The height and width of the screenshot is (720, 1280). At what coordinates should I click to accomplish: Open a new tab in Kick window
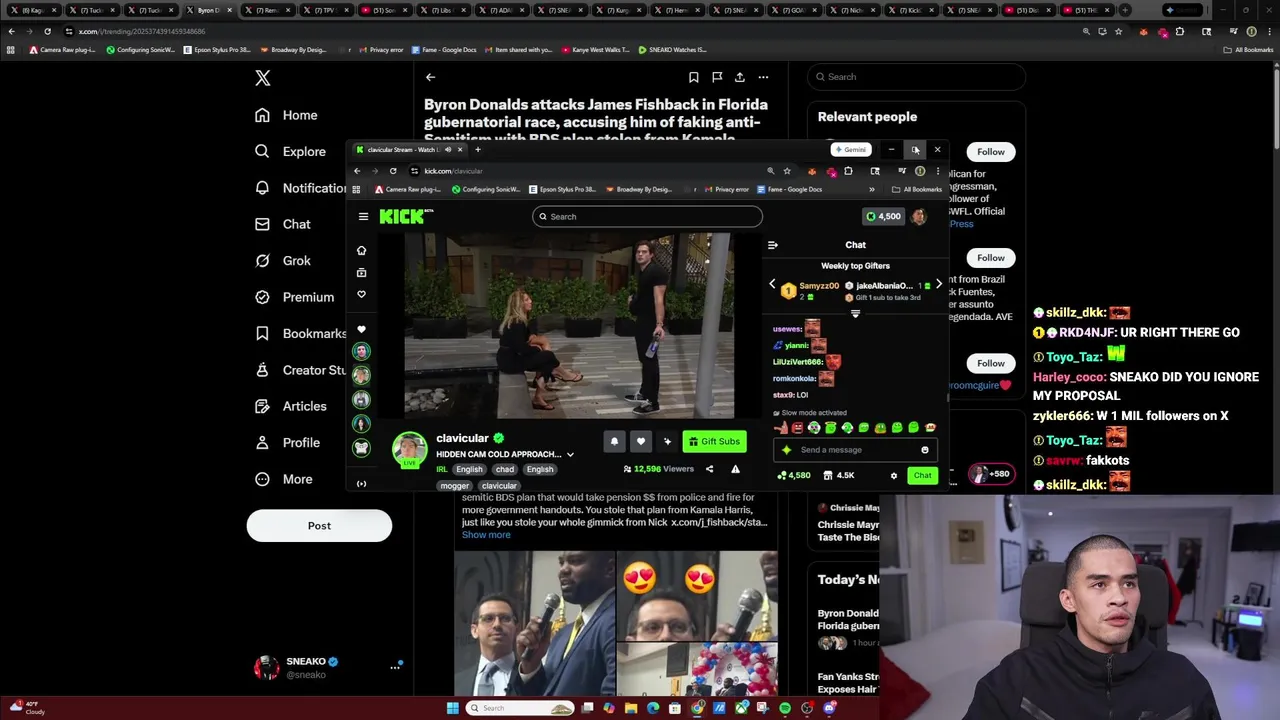point(478,150)
